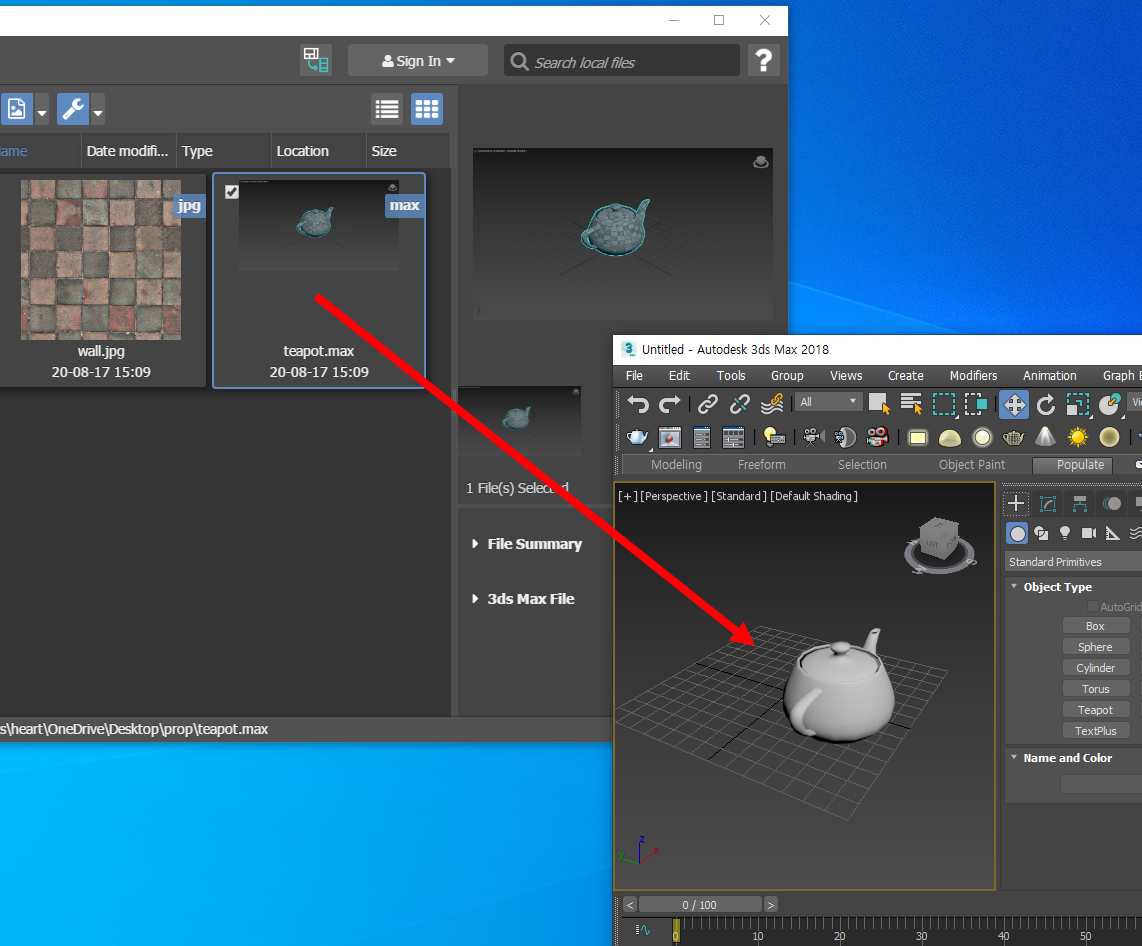This screenshot has height=946, width=1142.
Task: Open the Modifiers menu in 3ds Max
Action: coord(973,376)
